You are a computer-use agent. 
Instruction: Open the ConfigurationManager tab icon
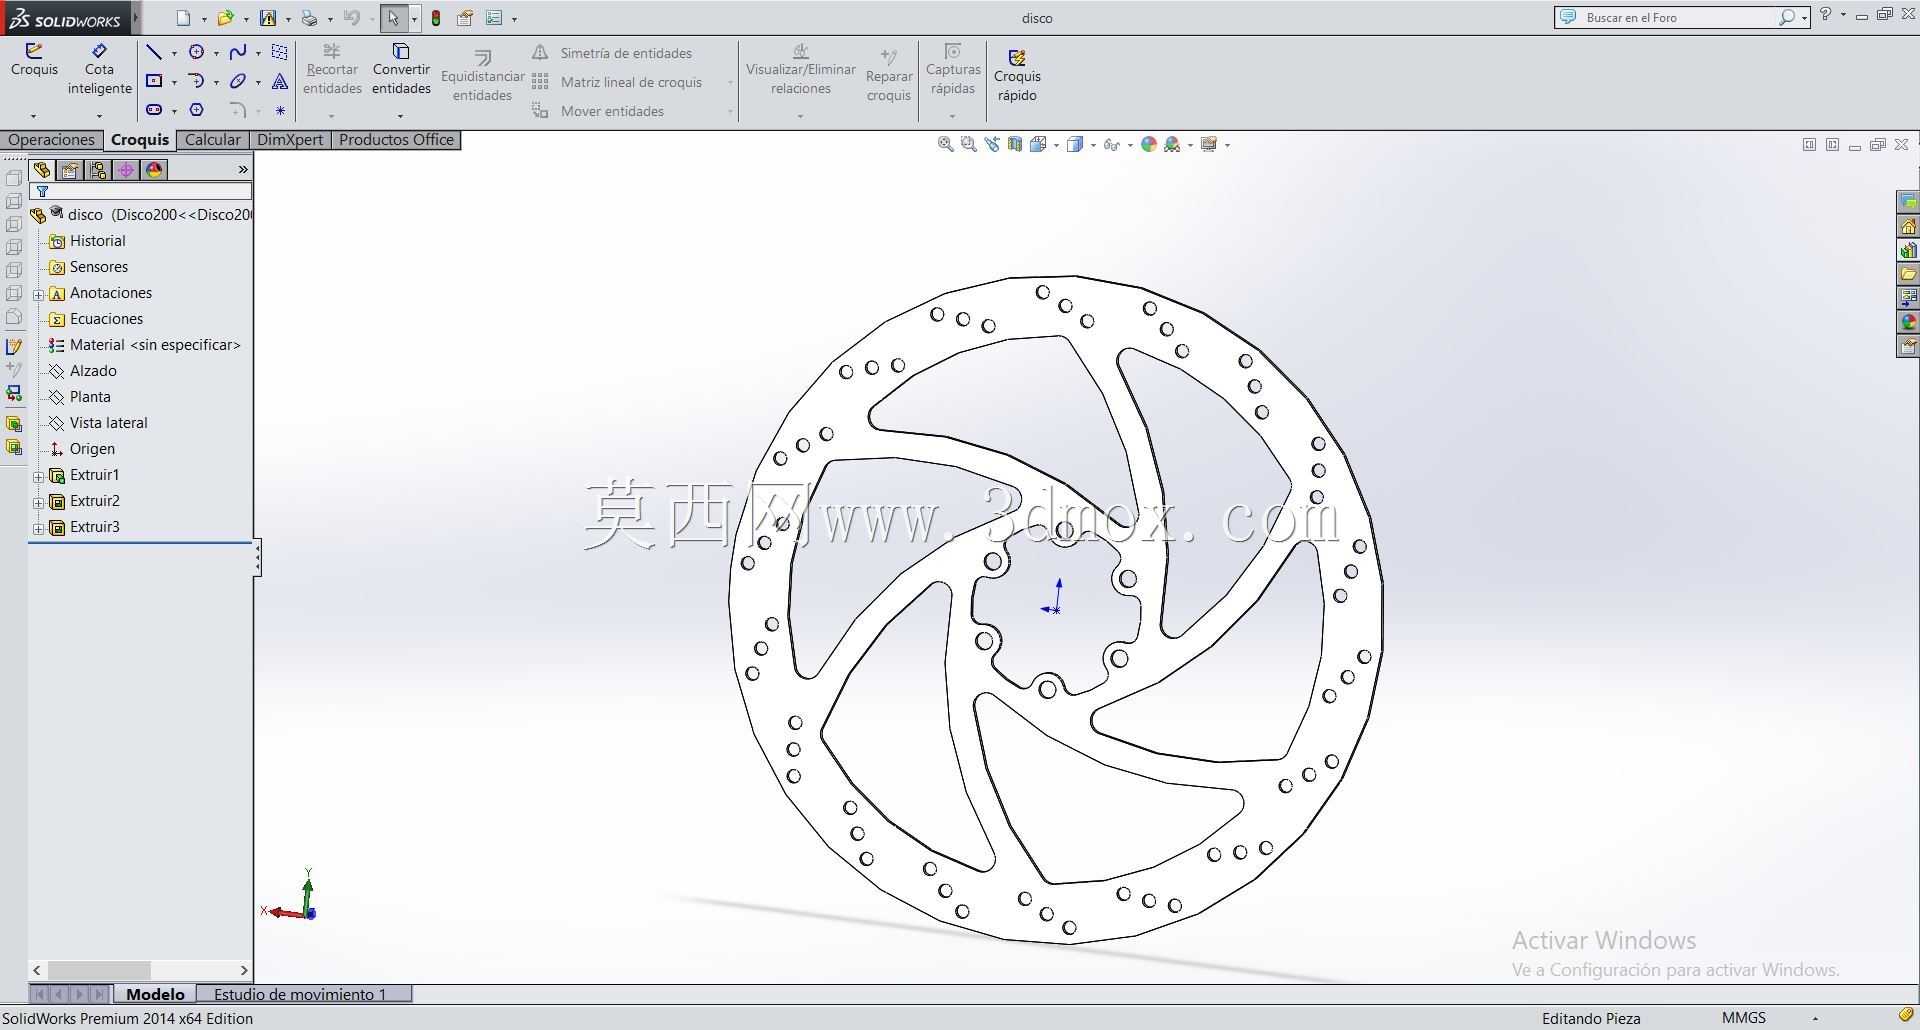pos(98,170)
